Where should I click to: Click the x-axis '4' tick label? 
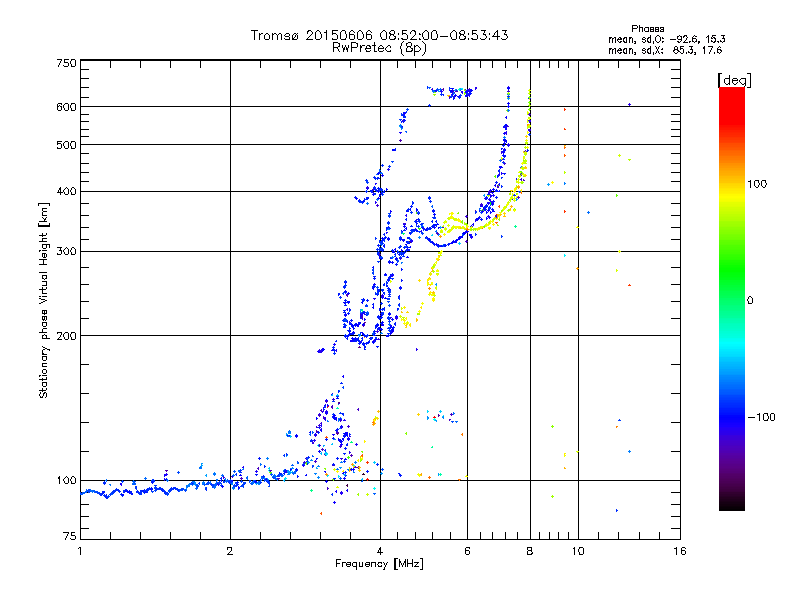coord(380,551)
